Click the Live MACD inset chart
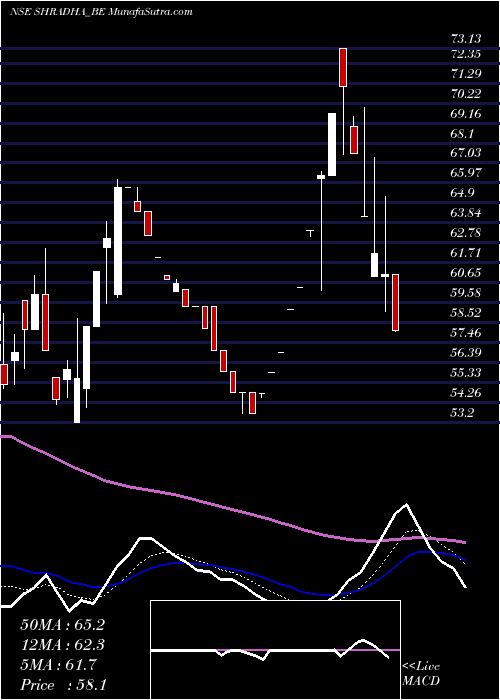The height and width of the screenshot is (700, 500). tap(275, 650)
